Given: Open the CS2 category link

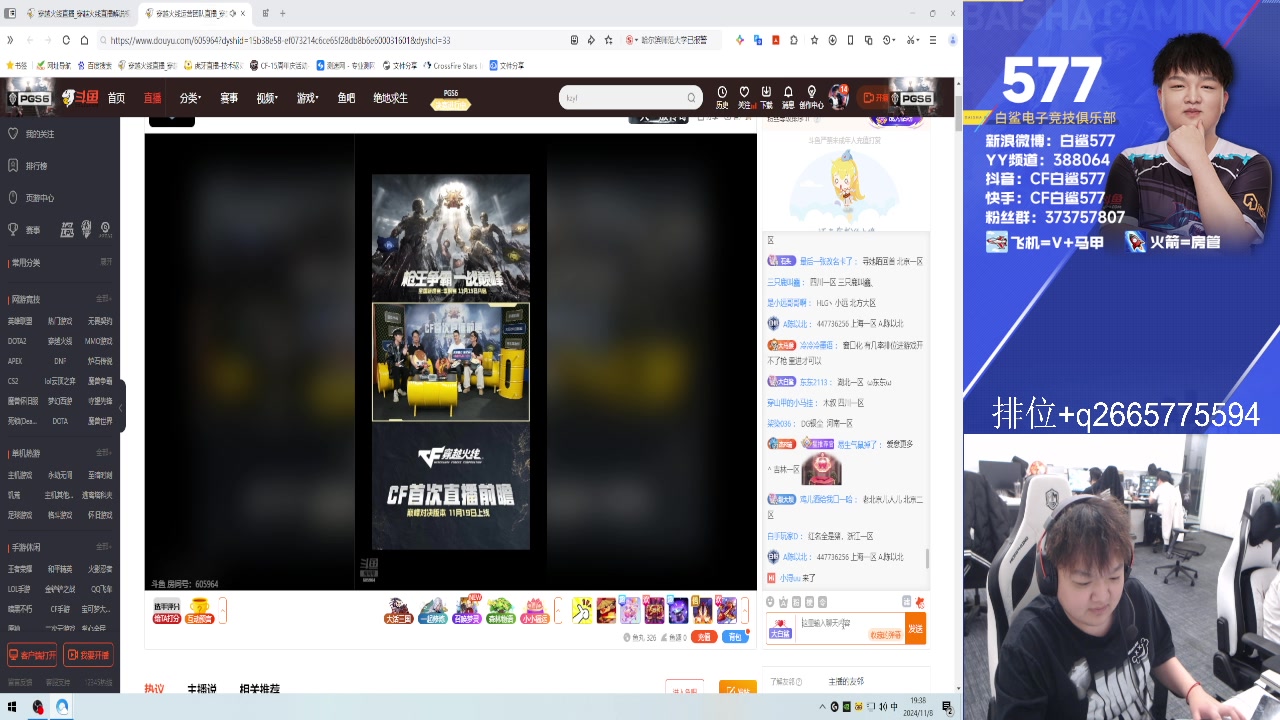Looking at the screenshot, I should [13, 381].
